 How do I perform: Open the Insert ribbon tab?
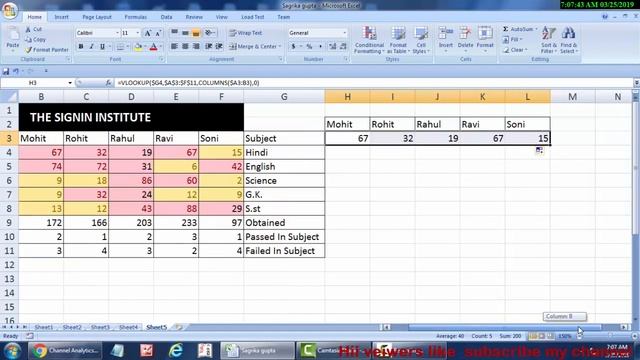point(62,17)
